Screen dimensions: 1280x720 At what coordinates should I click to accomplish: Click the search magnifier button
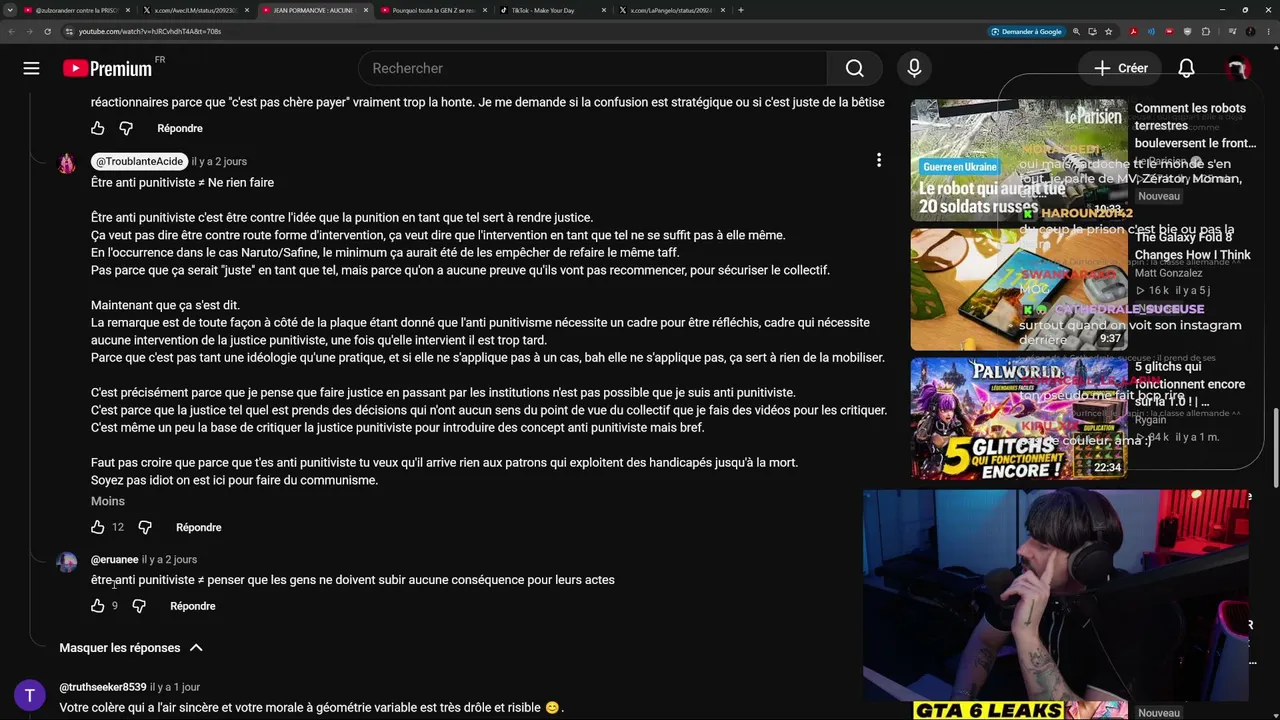854,68
